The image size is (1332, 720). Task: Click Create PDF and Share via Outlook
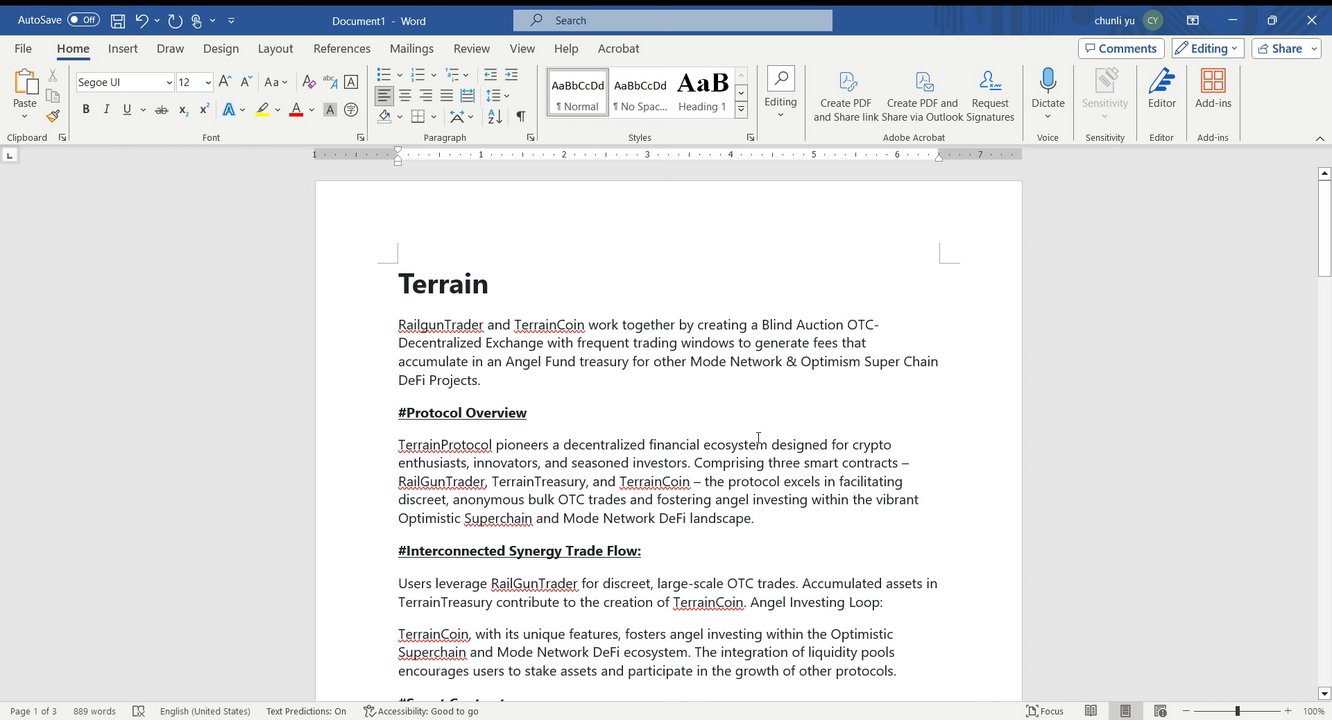coord(921,96)
